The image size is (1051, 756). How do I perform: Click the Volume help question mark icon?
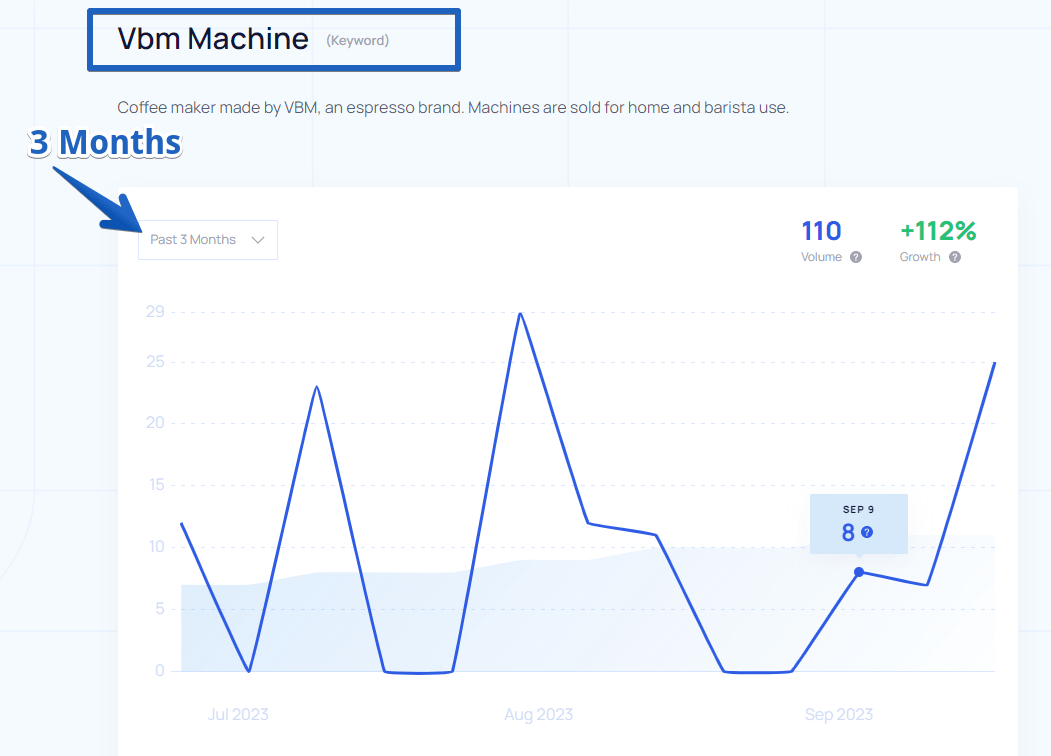click(x=856, y=257)
